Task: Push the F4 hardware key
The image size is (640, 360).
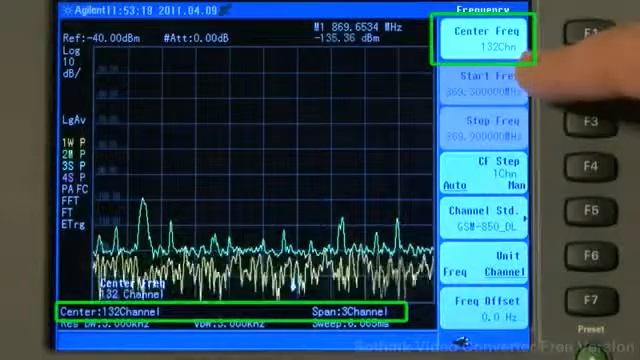Action: (591, 167)
